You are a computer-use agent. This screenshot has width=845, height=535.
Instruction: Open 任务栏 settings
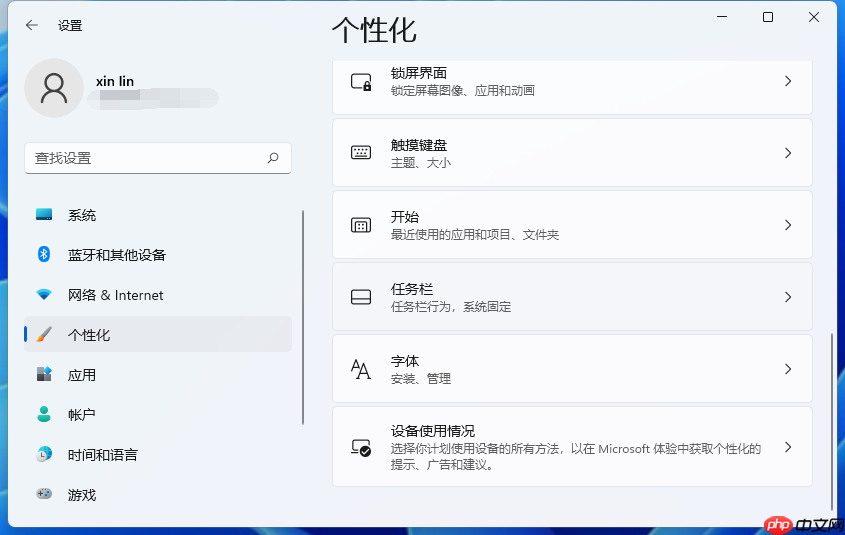(572, 297)
